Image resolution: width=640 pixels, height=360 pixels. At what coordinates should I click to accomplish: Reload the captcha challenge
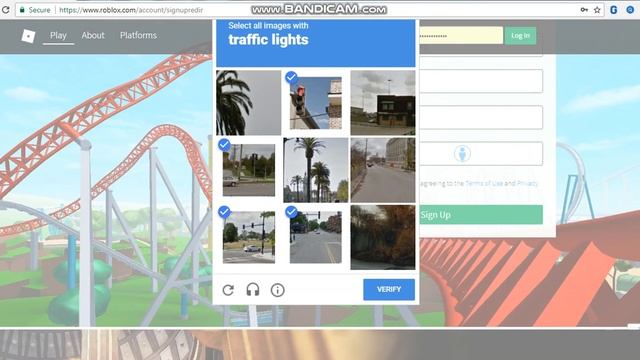coord(228,290)
